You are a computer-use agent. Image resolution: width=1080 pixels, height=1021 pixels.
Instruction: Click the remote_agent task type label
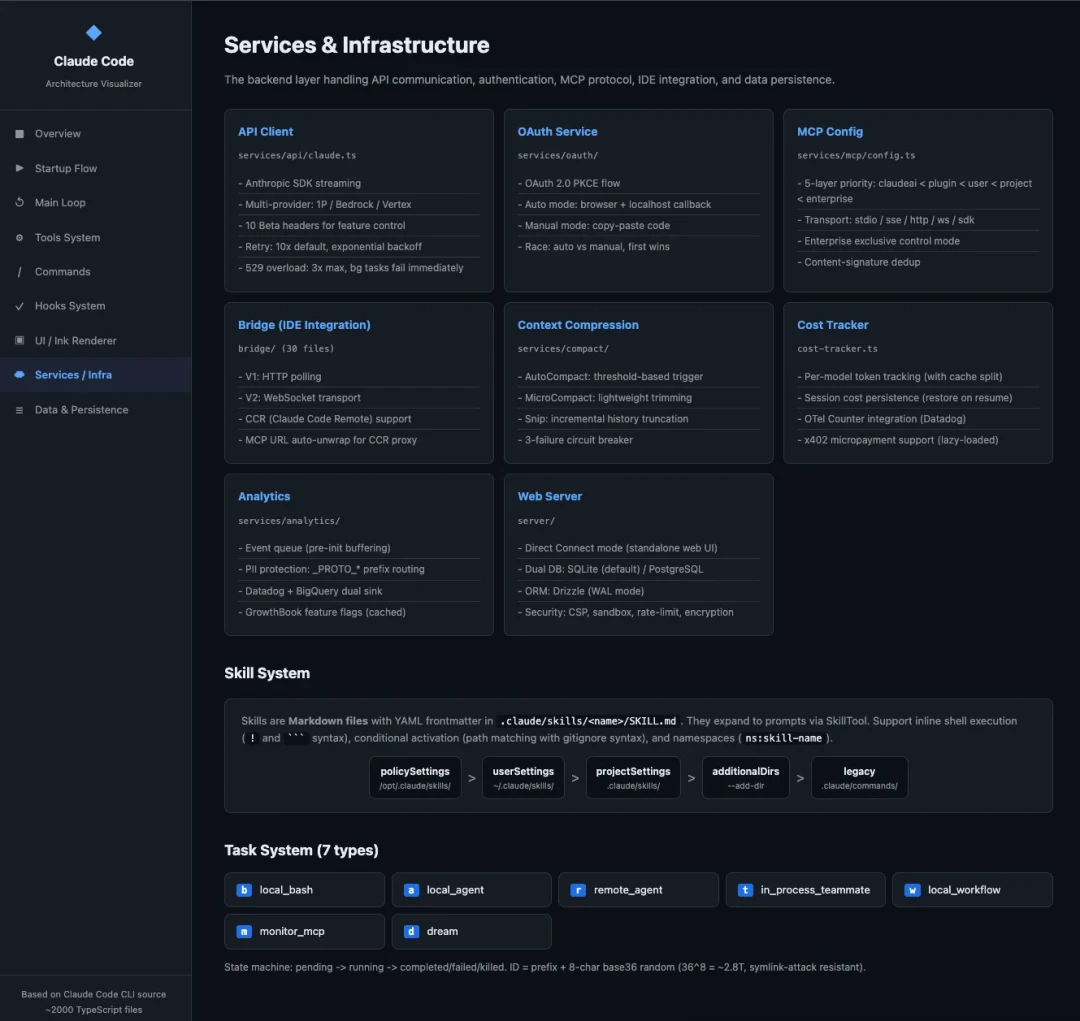(628, 890)
